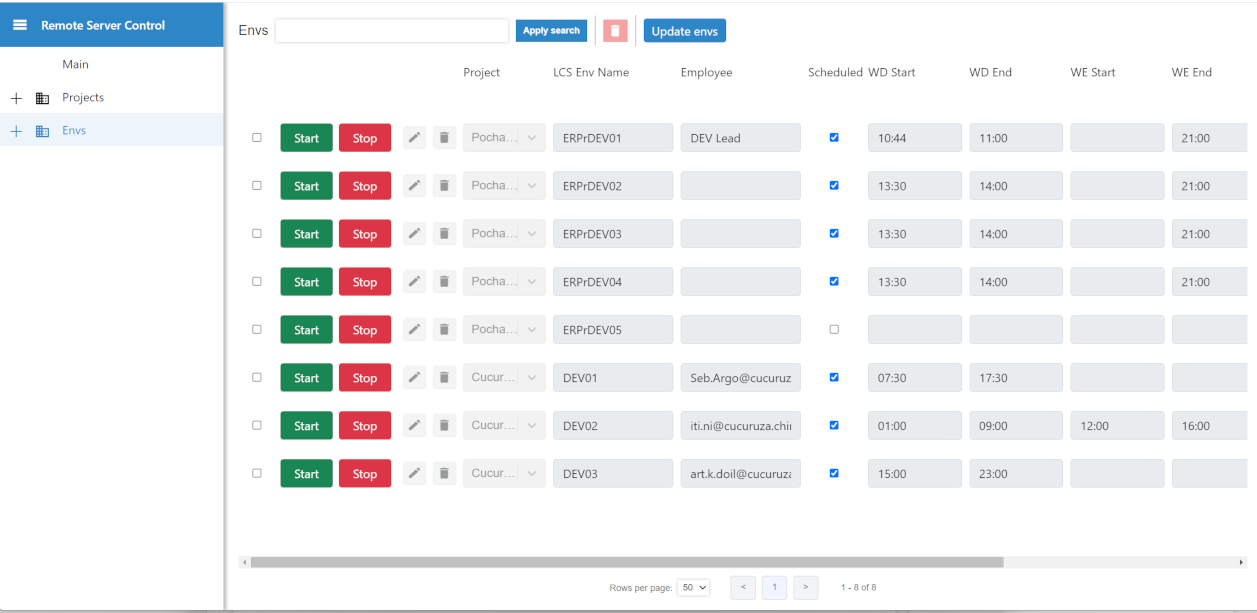Image resolution: width=1257 pixels, height=613 pixels.
Task: Uncheck Scheduled for DEV01
Action: pos(834,378)
